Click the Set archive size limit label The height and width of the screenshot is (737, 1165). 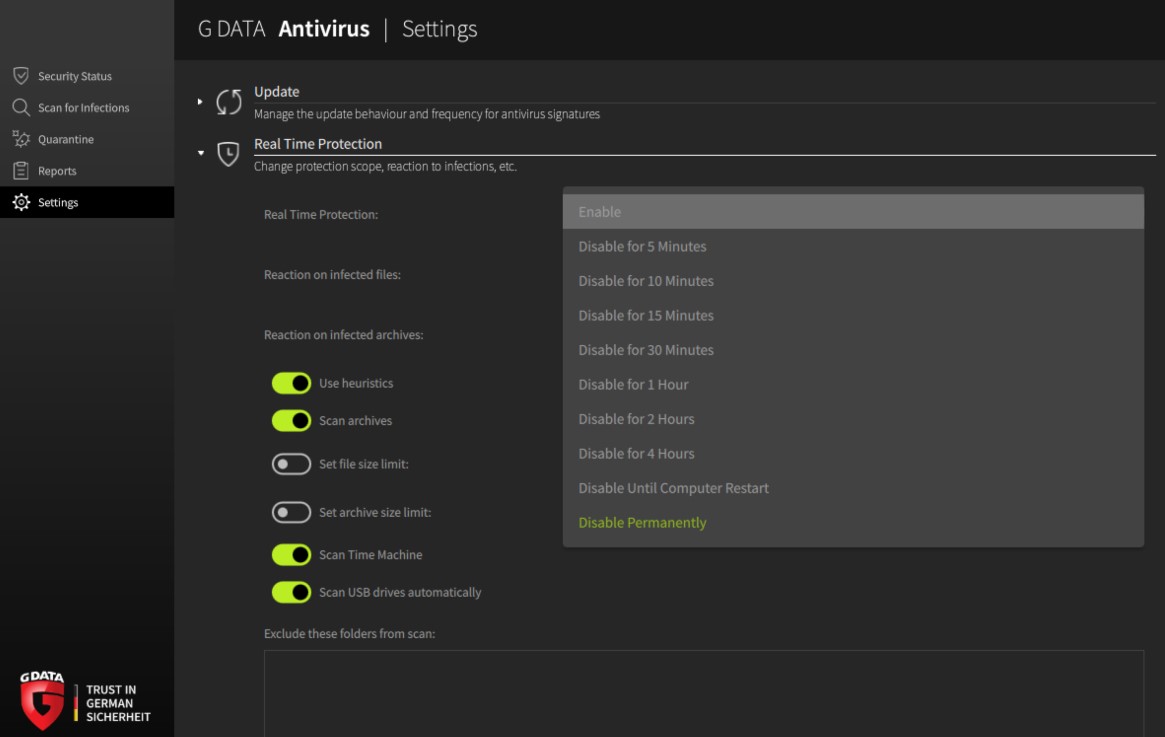point(374,512)
